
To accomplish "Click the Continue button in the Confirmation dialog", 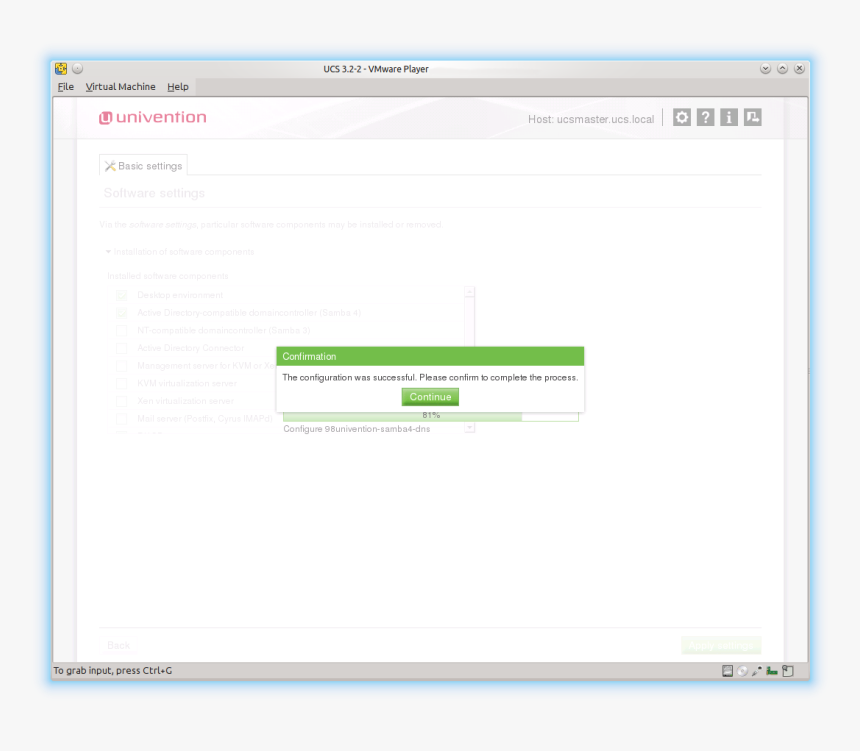I will pos(430,397).
